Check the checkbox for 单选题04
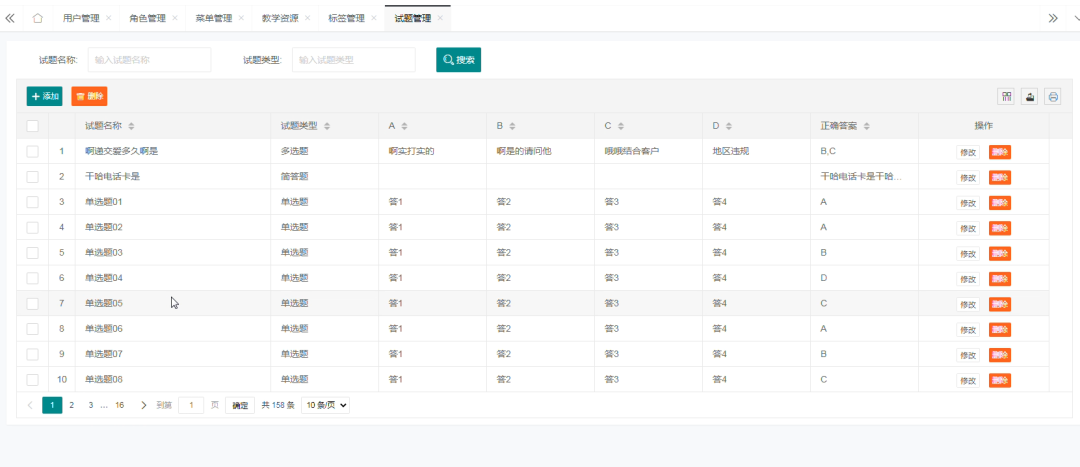1080x467 pixels. 32,278
